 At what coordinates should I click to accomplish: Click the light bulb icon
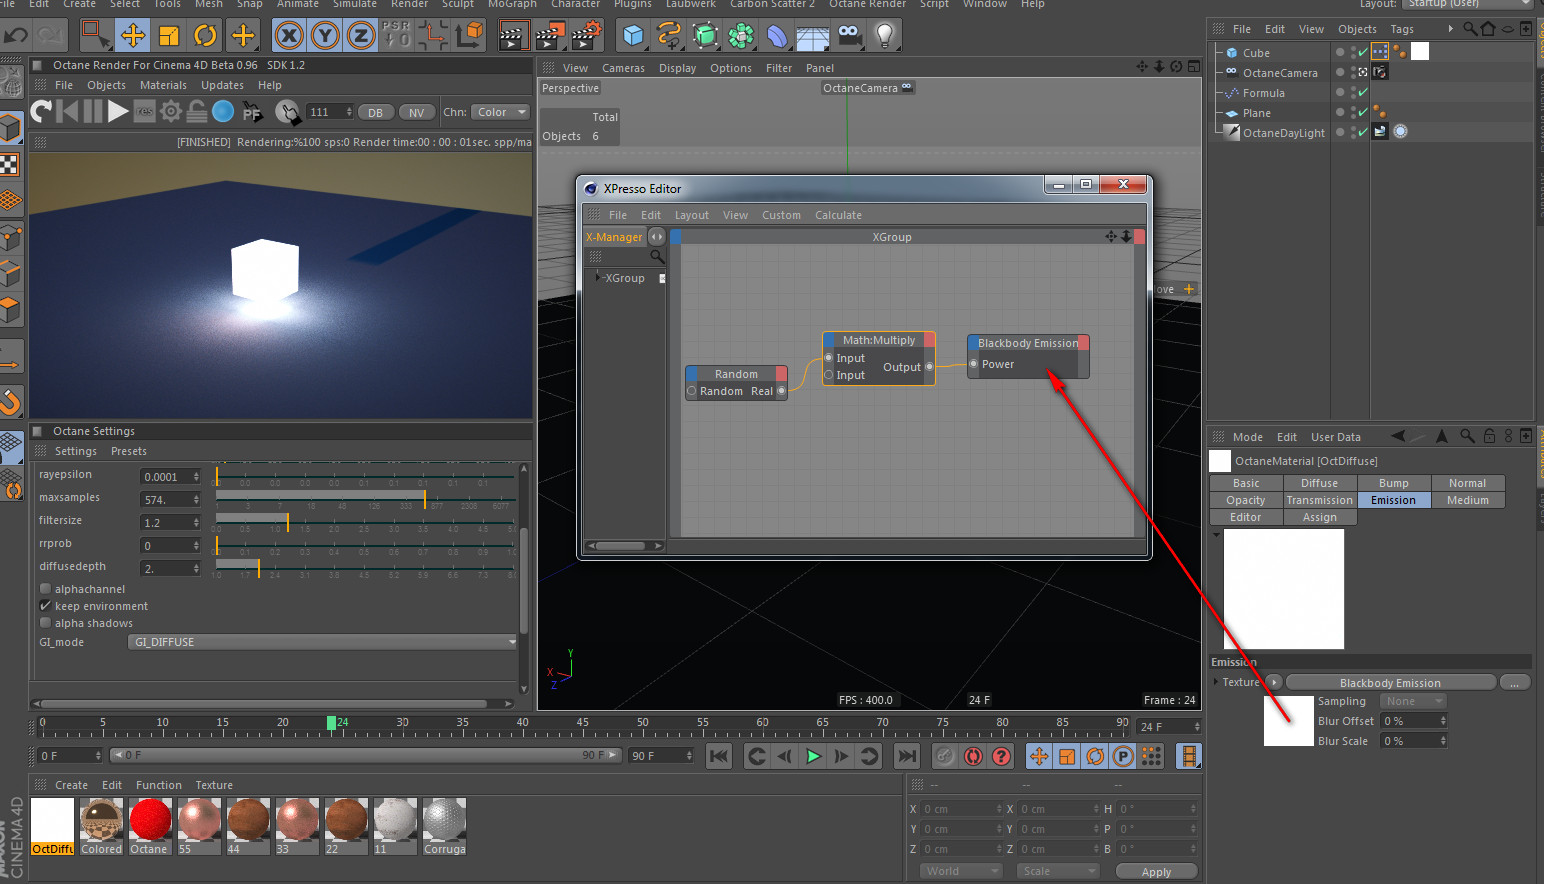[884, 36]
